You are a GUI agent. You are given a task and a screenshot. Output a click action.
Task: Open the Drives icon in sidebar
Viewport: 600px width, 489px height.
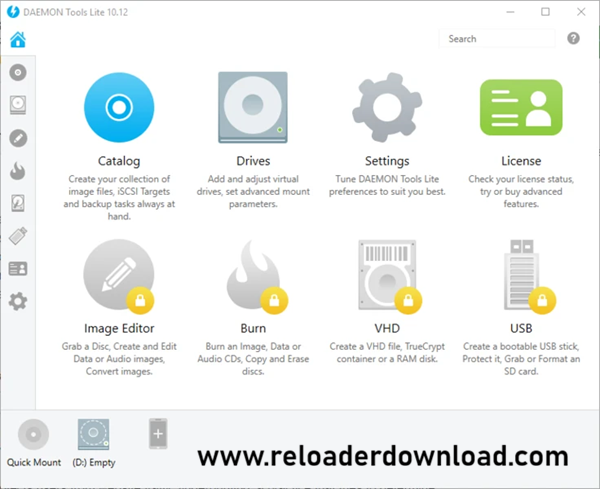point(18,105)
